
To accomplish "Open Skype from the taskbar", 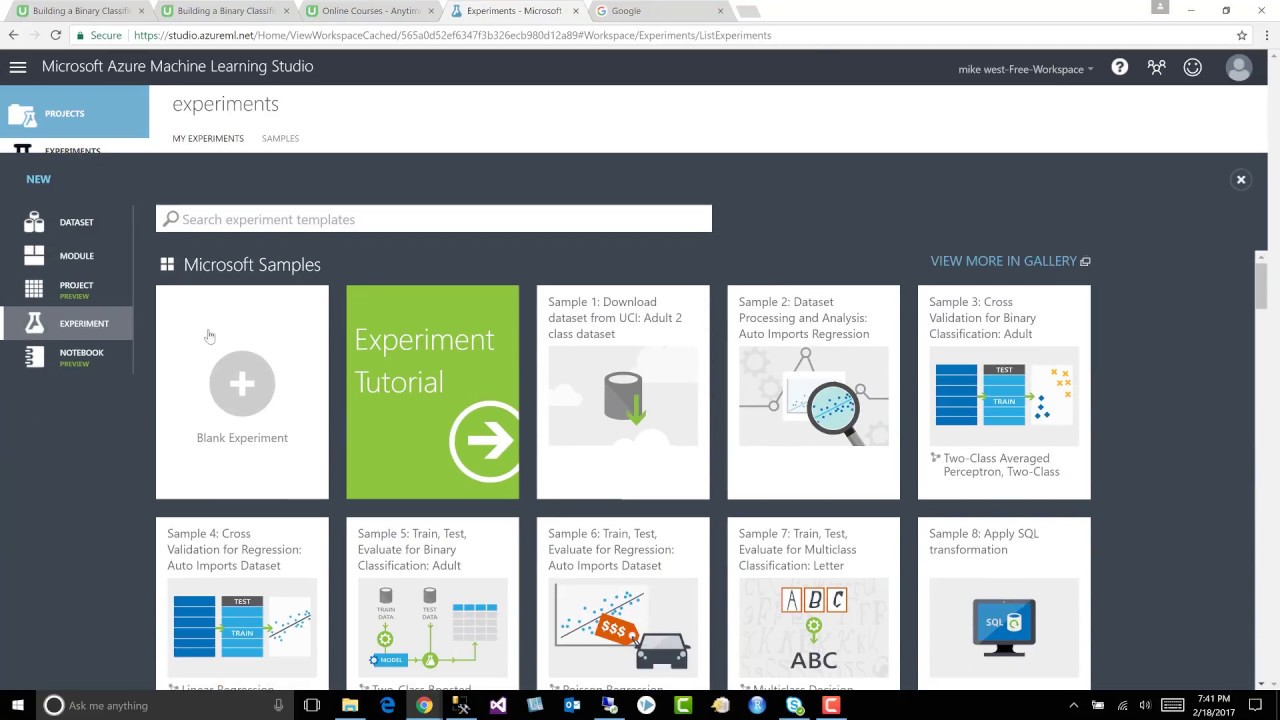I will click(794, 705).
